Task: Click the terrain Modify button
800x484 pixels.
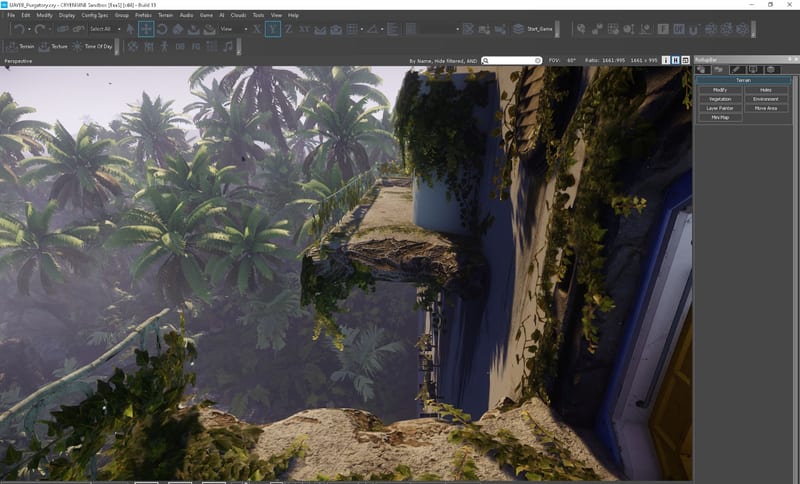Action: click(720, 90)
